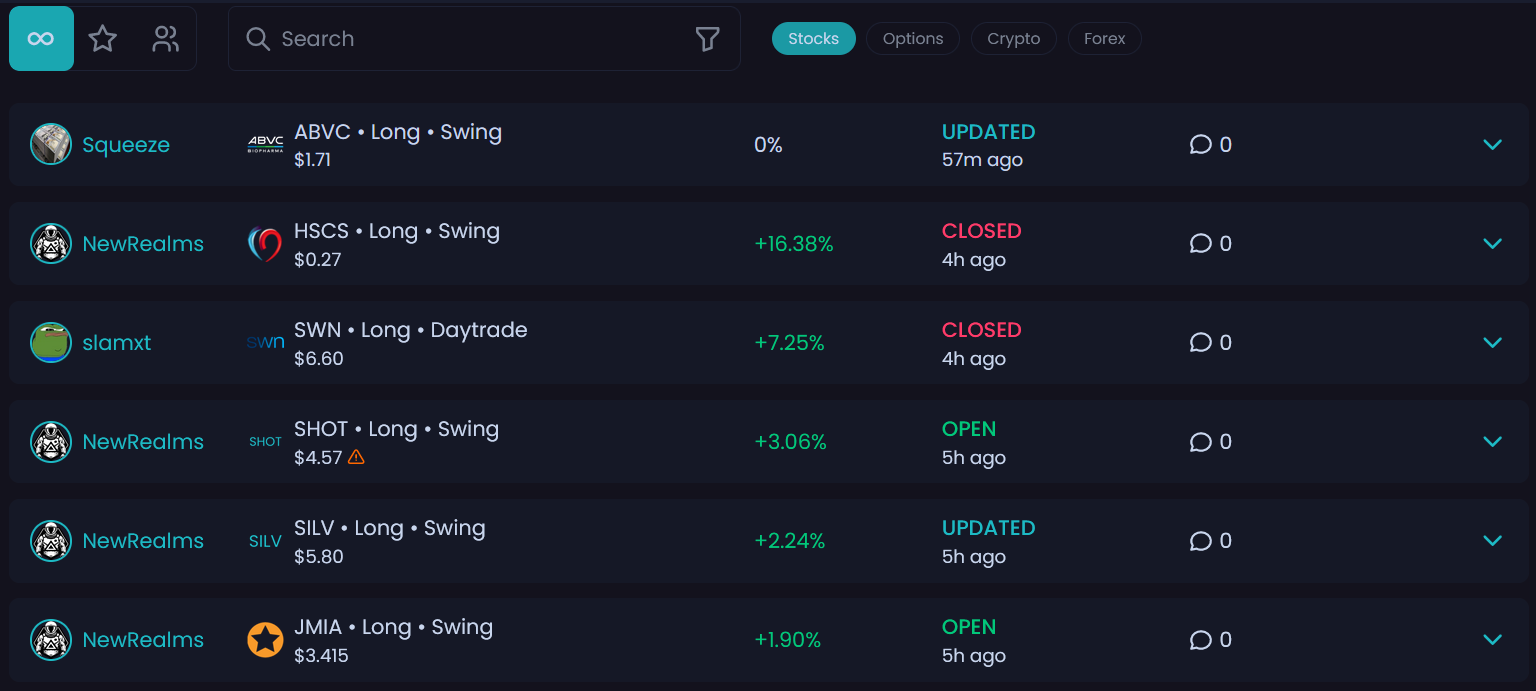The image size is (1536, 691).
Task: Expand the ABVC trade row details
Action: [1492, 144]
